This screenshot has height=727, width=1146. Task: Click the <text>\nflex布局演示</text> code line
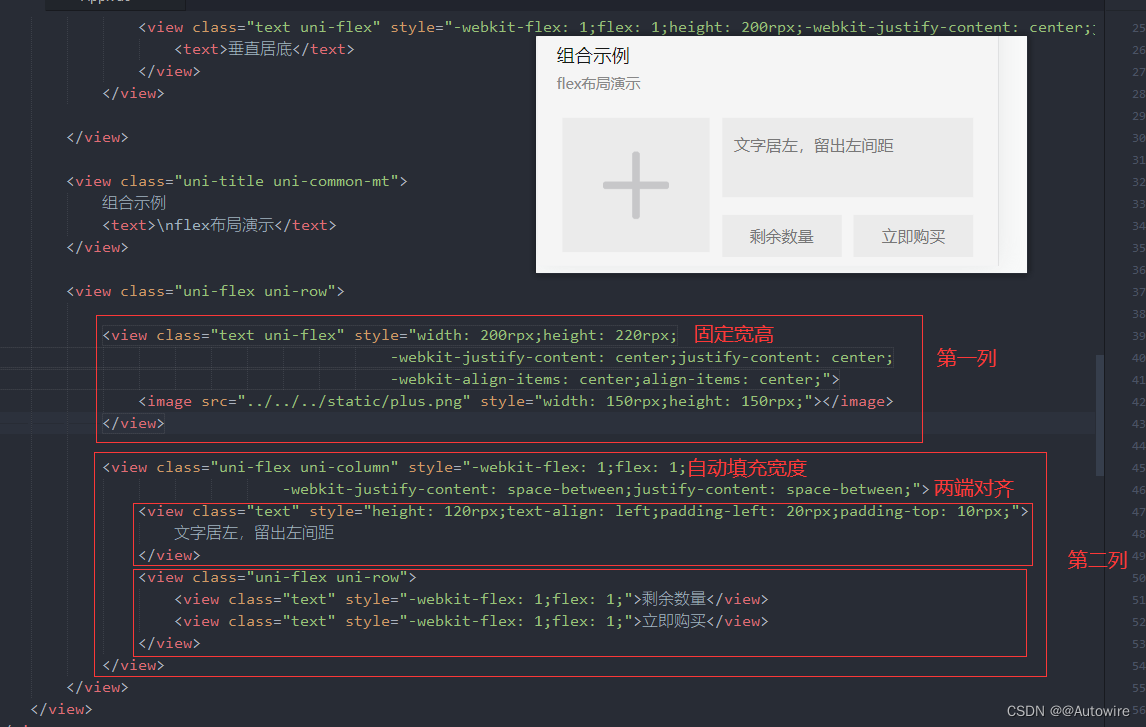219,225
